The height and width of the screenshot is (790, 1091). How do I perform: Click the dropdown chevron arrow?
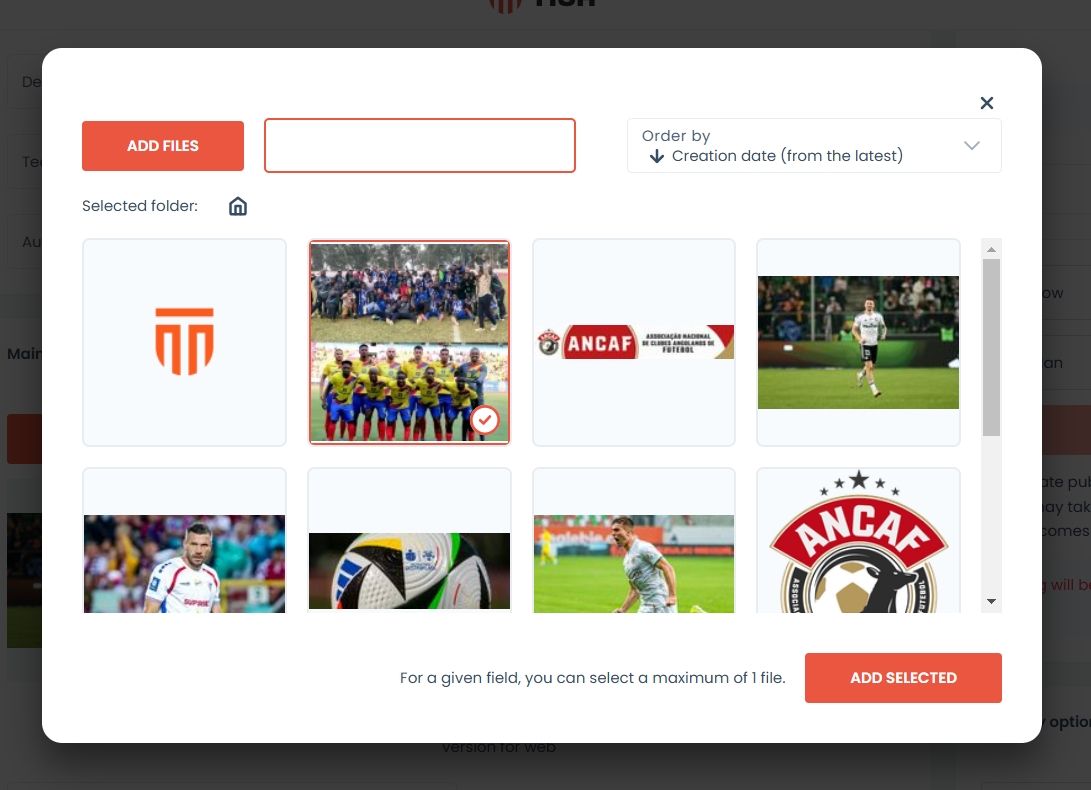point(971,146)
